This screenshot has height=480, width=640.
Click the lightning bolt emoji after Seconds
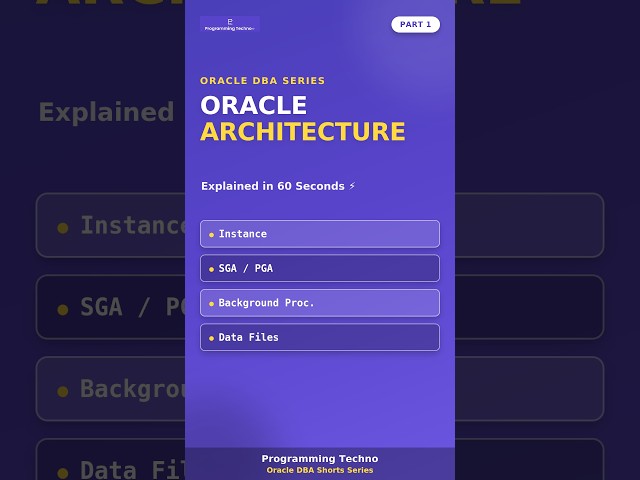352,186
